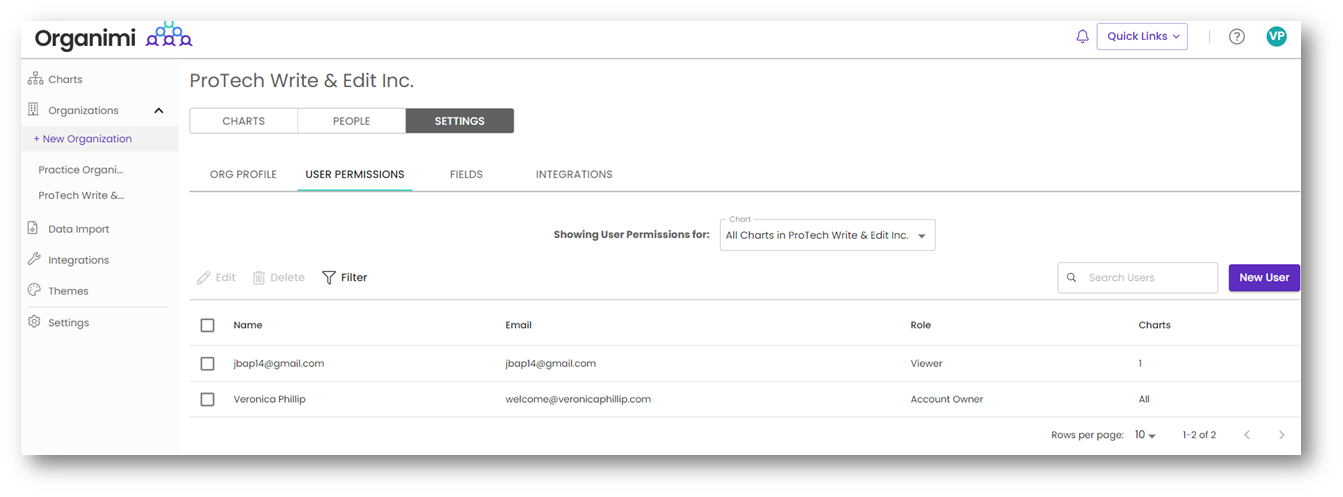Viewport: 1343px width, 497px height.
Task: Open the notifications bell icon
Action: (x=1082, y=37)
